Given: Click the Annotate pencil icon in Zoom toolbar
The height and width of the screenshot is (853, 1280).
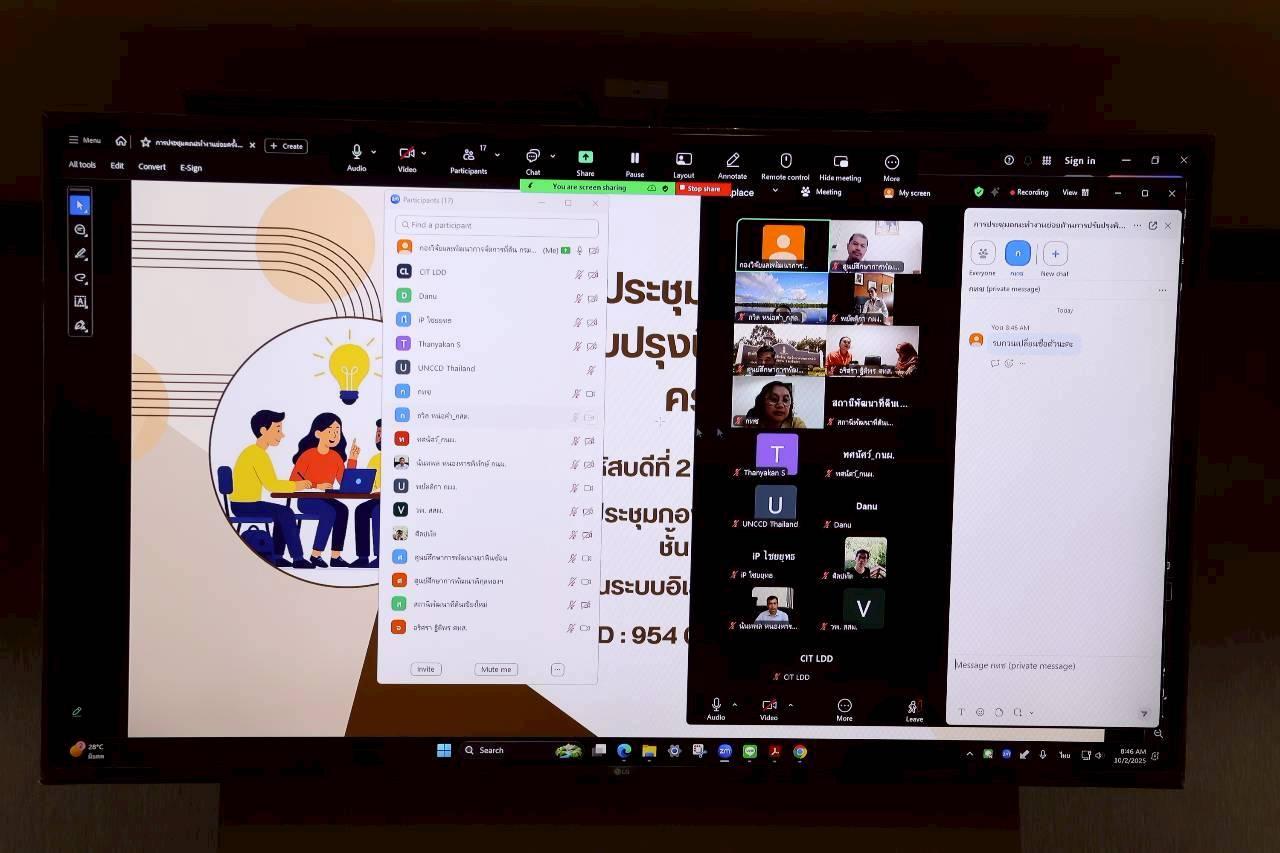Looking at the screenshot, I should (732, 161).
